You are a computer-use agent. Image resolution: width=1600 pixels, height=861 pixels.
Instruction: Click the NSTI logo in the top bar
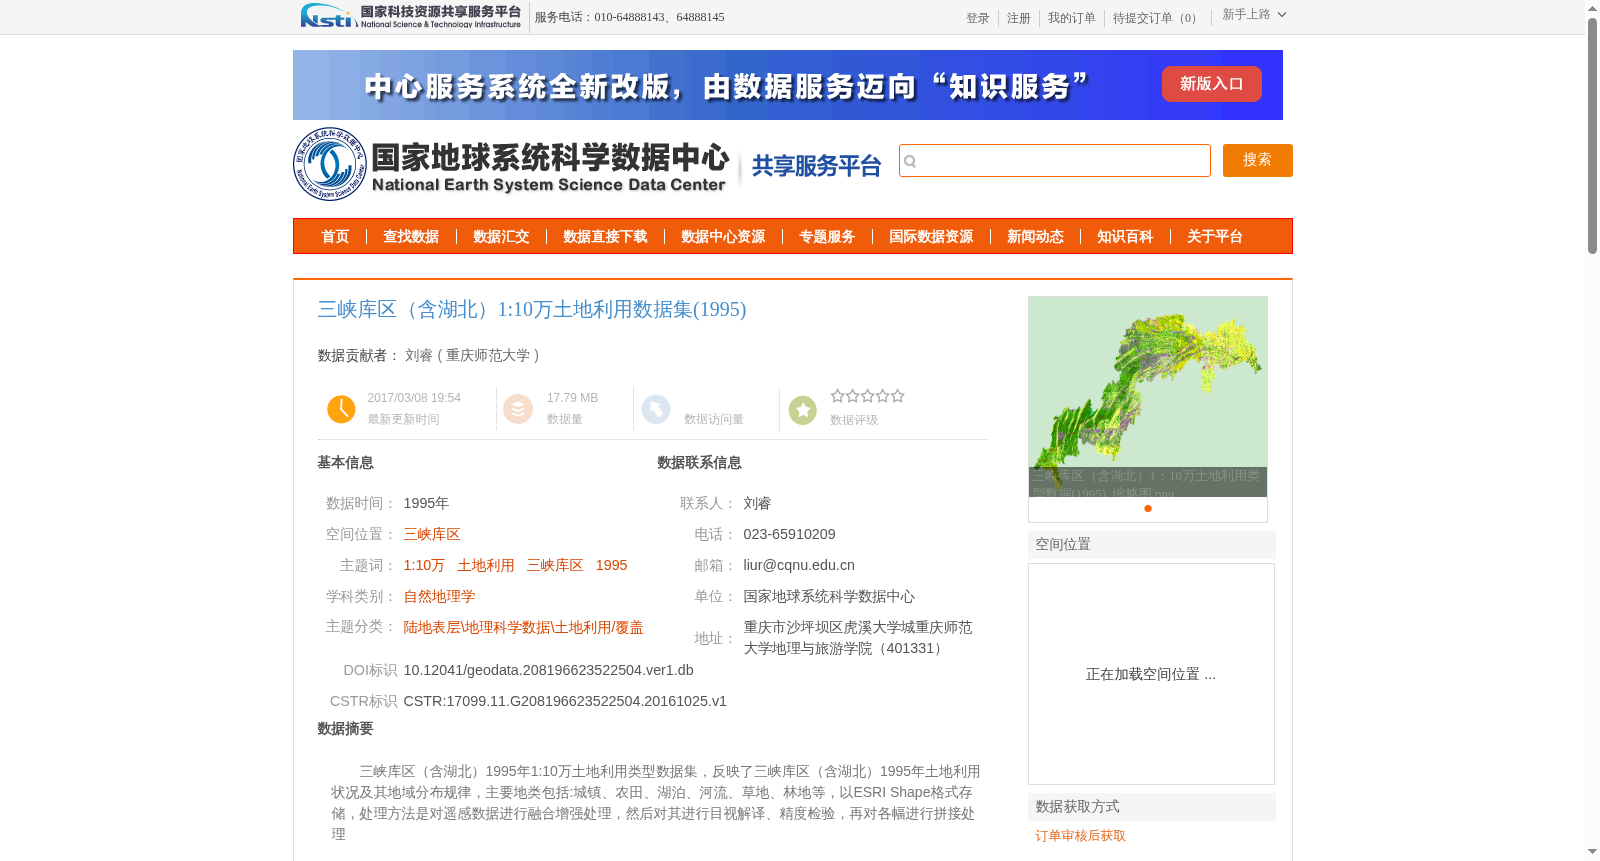point(411,16)
